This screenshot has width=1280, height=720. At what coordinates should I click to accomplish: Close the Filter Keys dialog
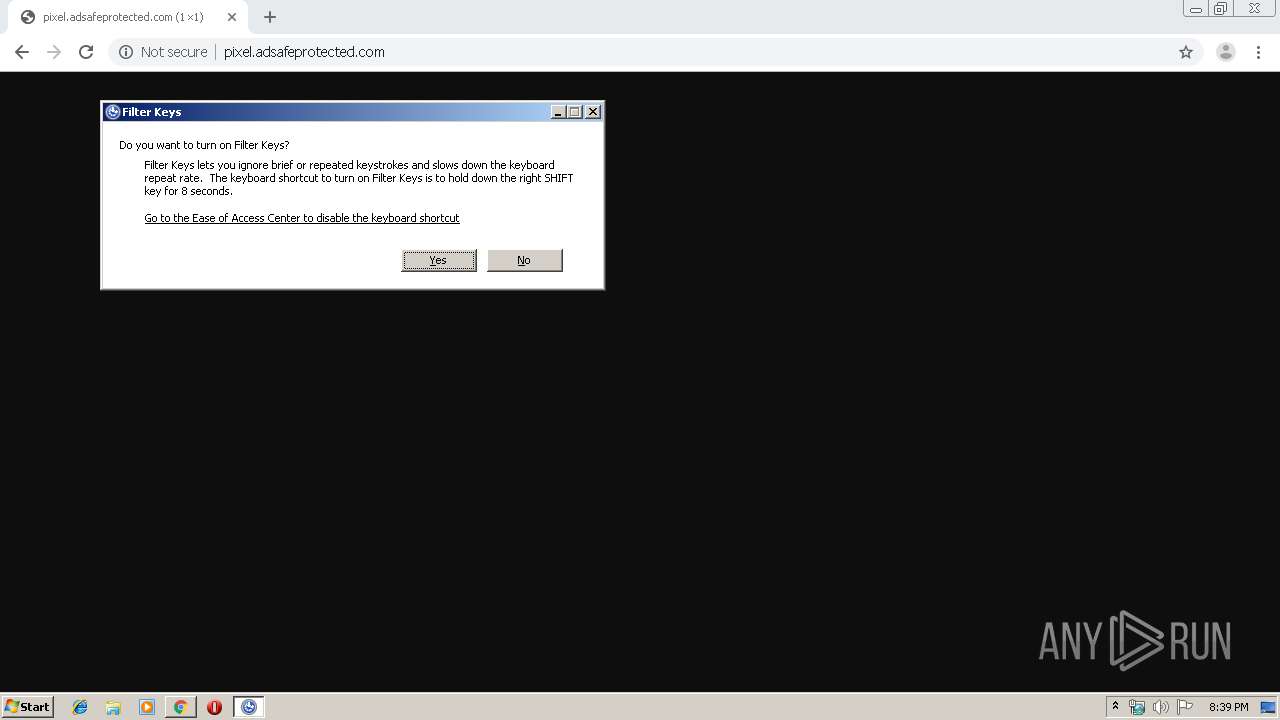pyautogui.click(x=593, y=112)
